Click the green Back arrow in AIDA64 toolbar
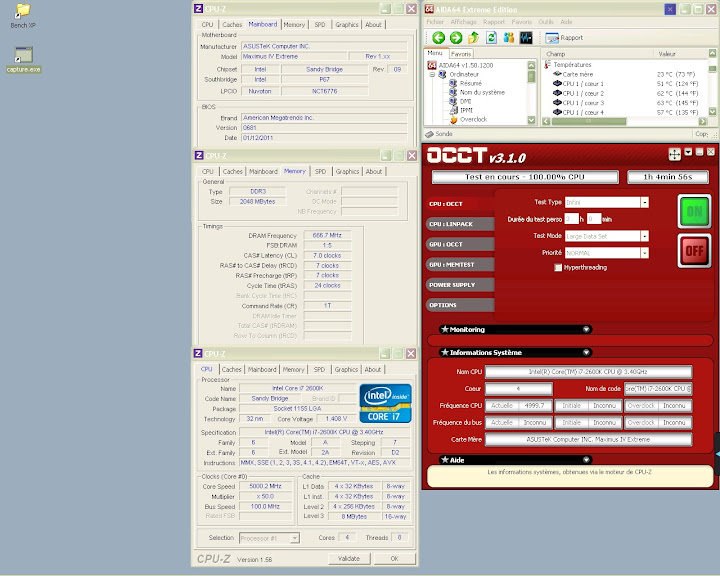Image resolution: width=720 pixels, height=576 pixels. point(439,38)
